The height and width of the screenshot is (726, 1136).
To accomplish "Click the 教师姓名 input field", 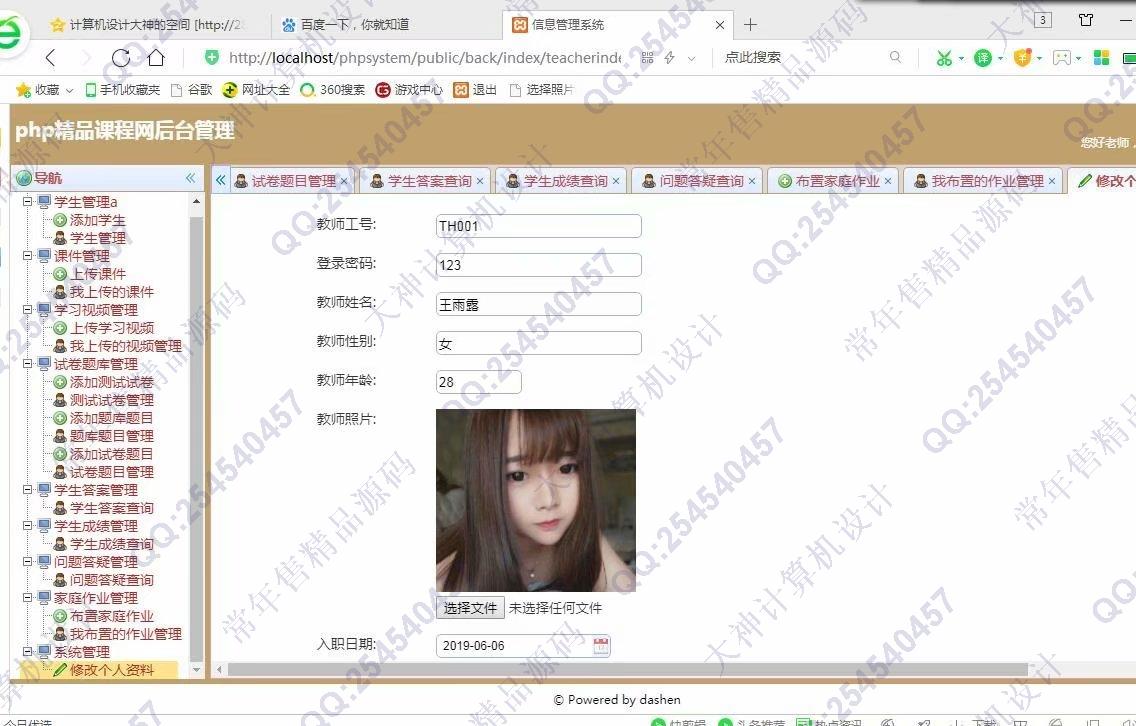I will click(538, 304).
